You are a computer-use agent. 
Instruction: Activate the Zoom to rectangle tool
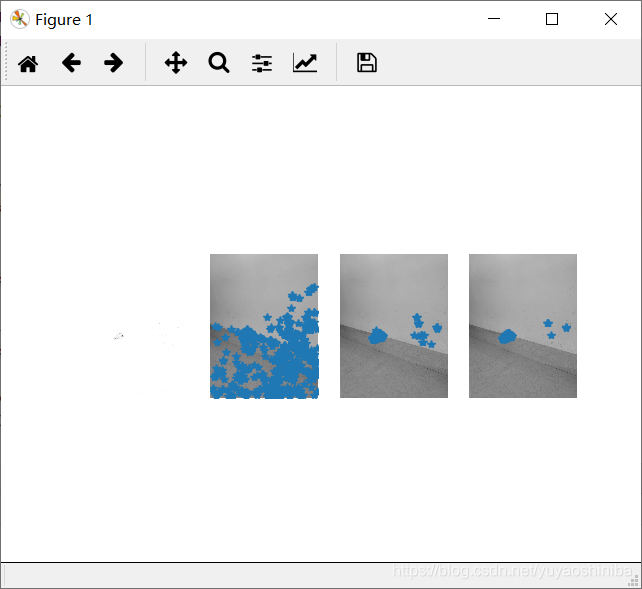[219, 63]
